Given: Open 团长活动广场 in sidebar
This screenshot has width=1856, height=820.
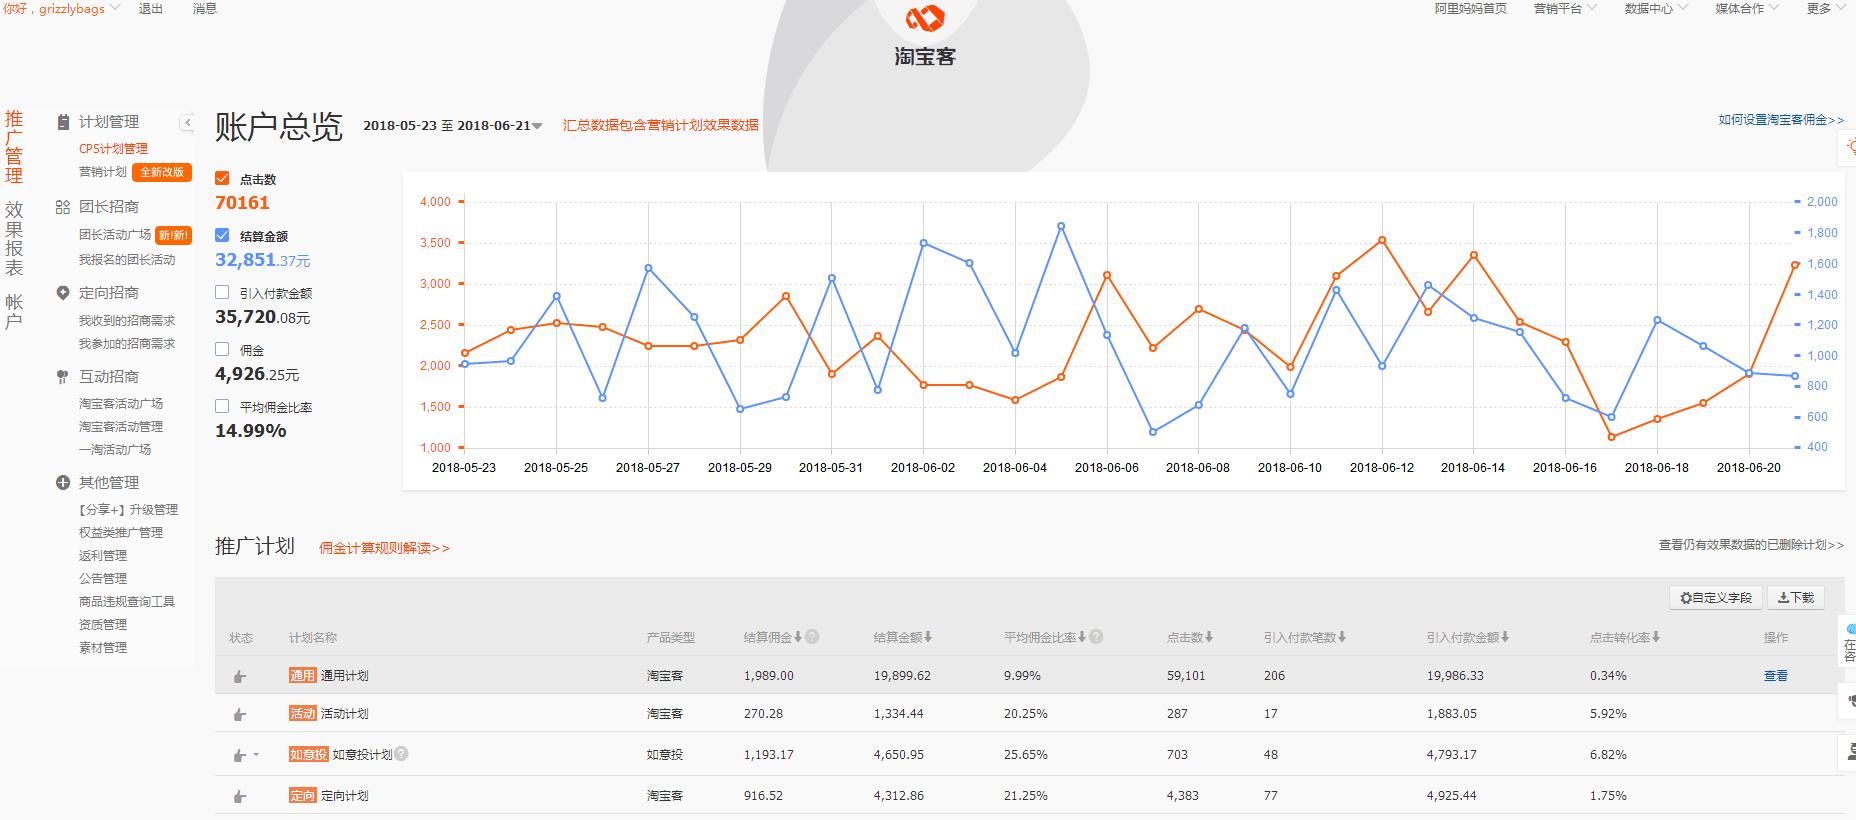Looking at the screenshot, I should pos(115,235).
